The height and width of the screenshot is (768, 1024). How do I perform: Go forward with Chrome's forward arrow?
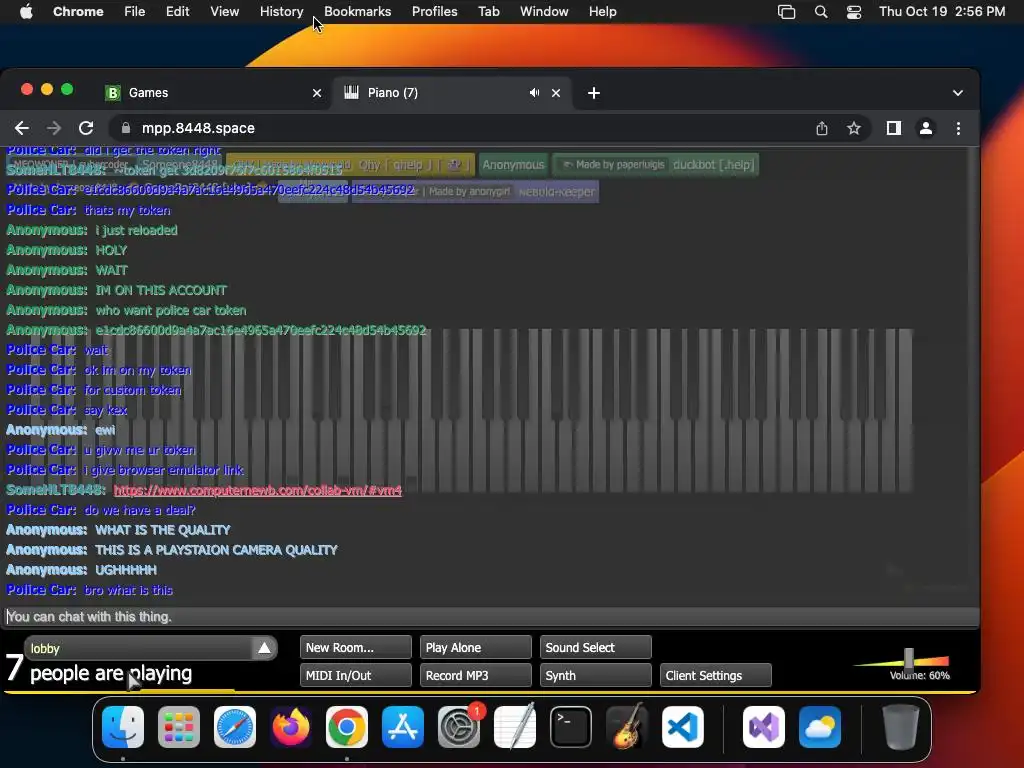pos(54,128)
